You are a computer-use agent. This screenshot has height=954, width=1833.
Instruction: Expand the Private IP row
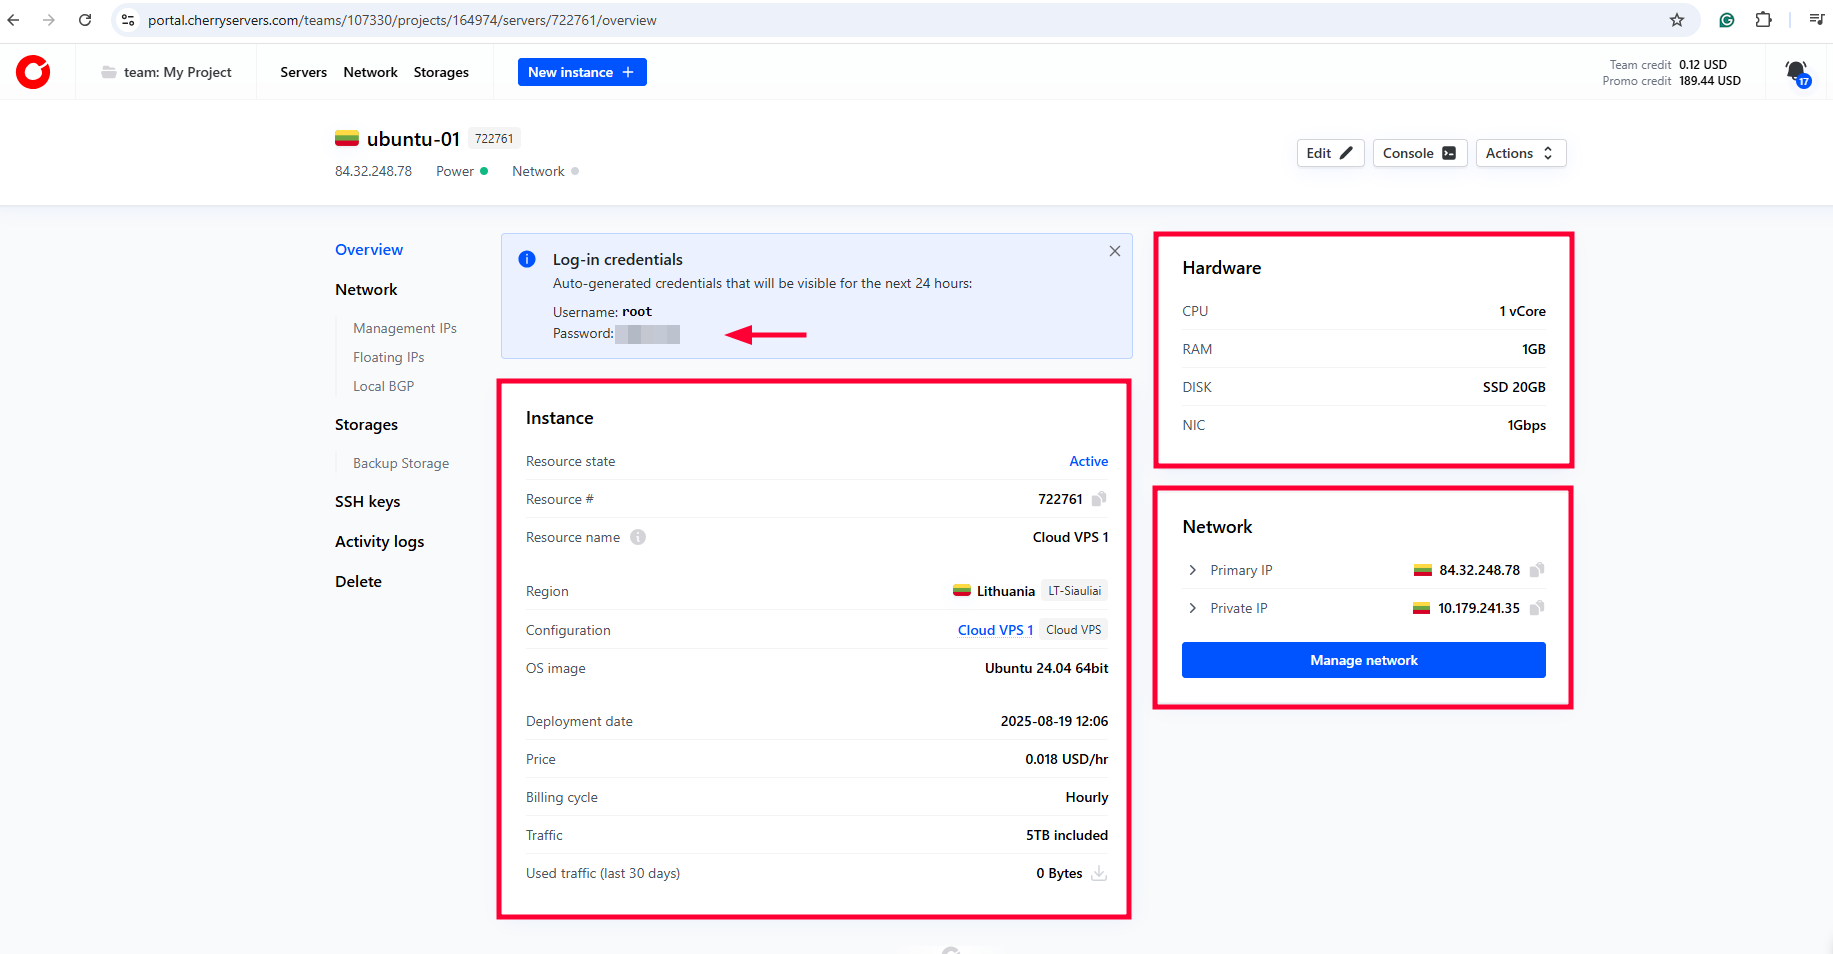(x=1192, y=607)
